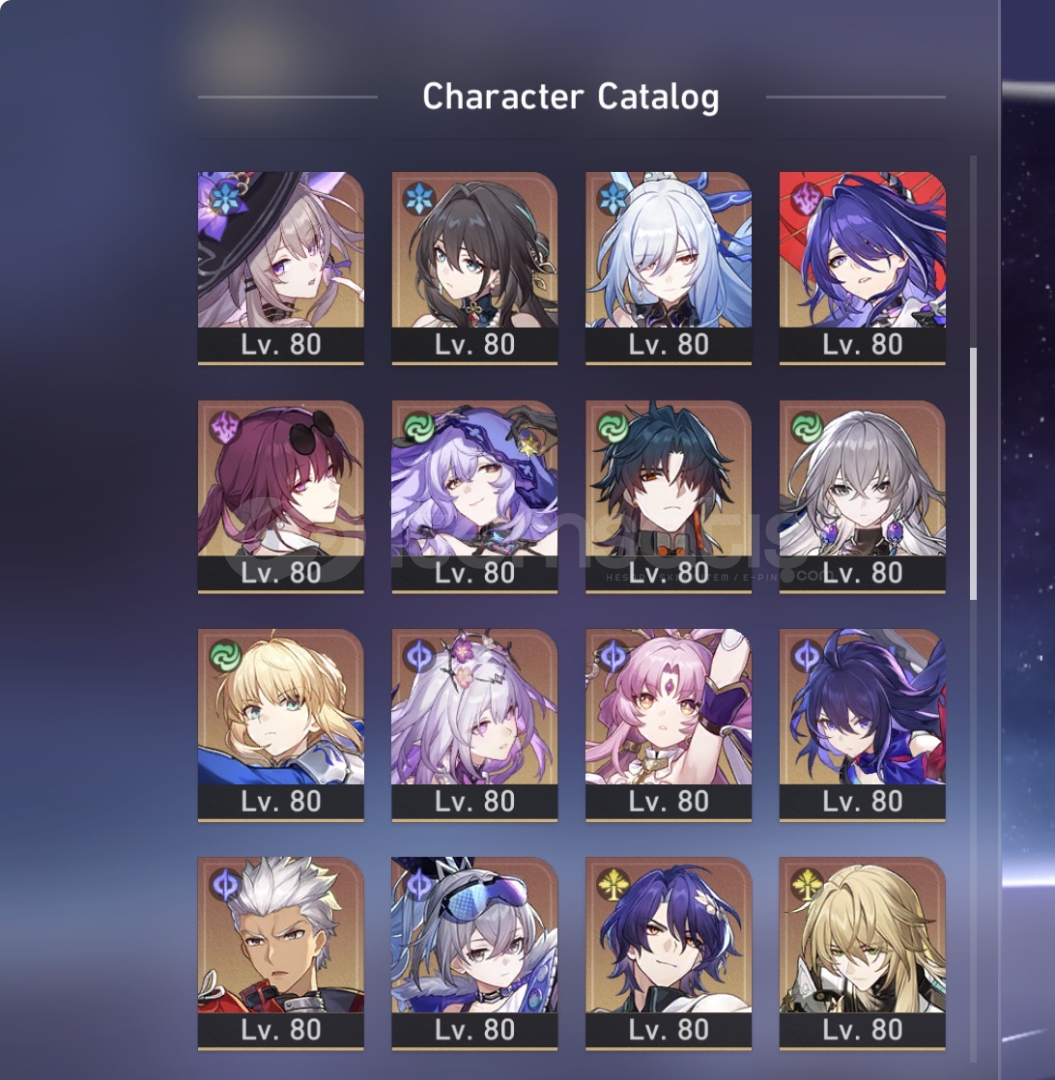Select the dark teal-haired male wind character

pos(668,496)
